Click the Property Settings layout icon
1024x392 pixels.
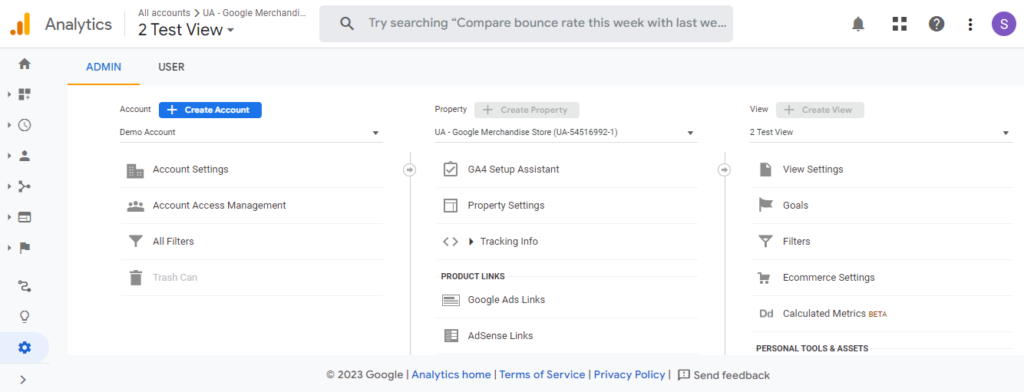point(450,206)
